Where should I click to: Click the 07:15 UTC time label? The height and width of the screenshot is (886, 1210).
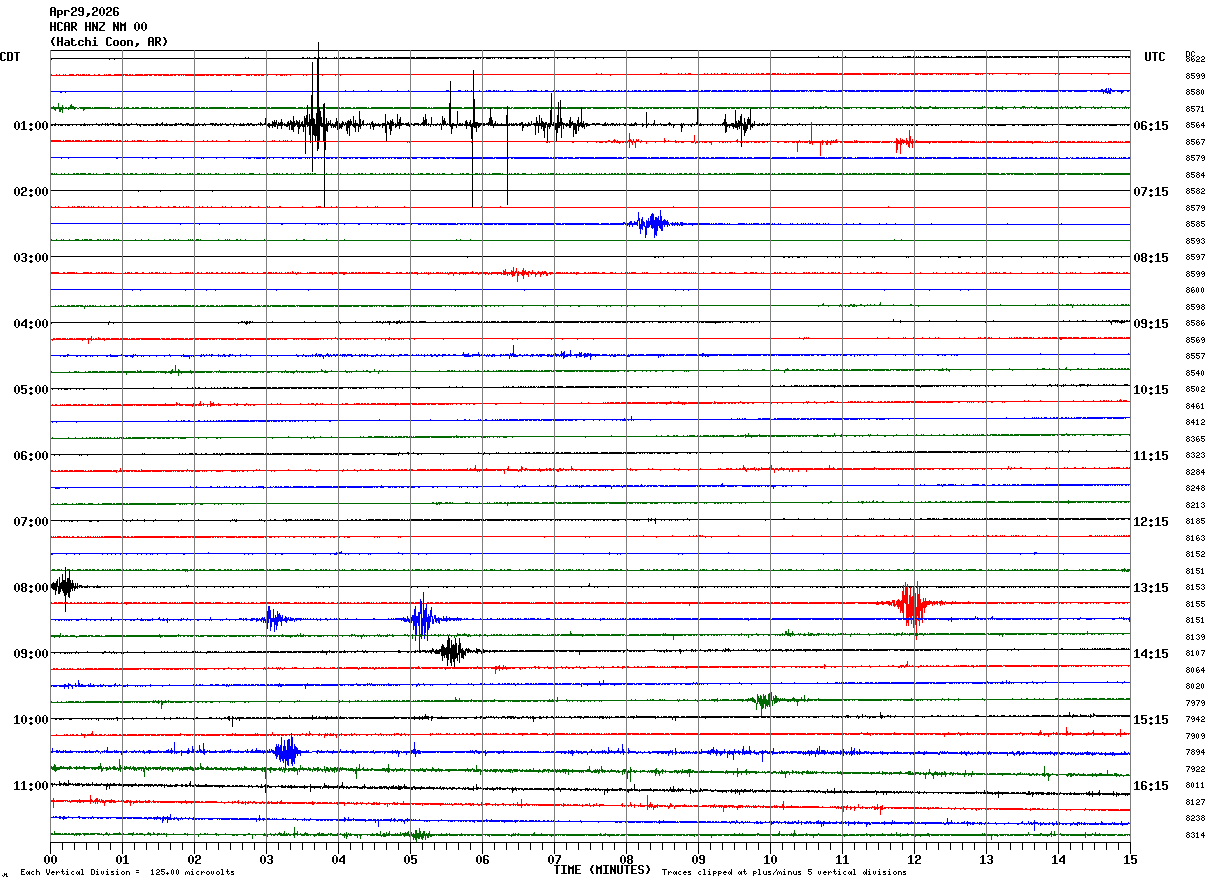point(1151,192)
